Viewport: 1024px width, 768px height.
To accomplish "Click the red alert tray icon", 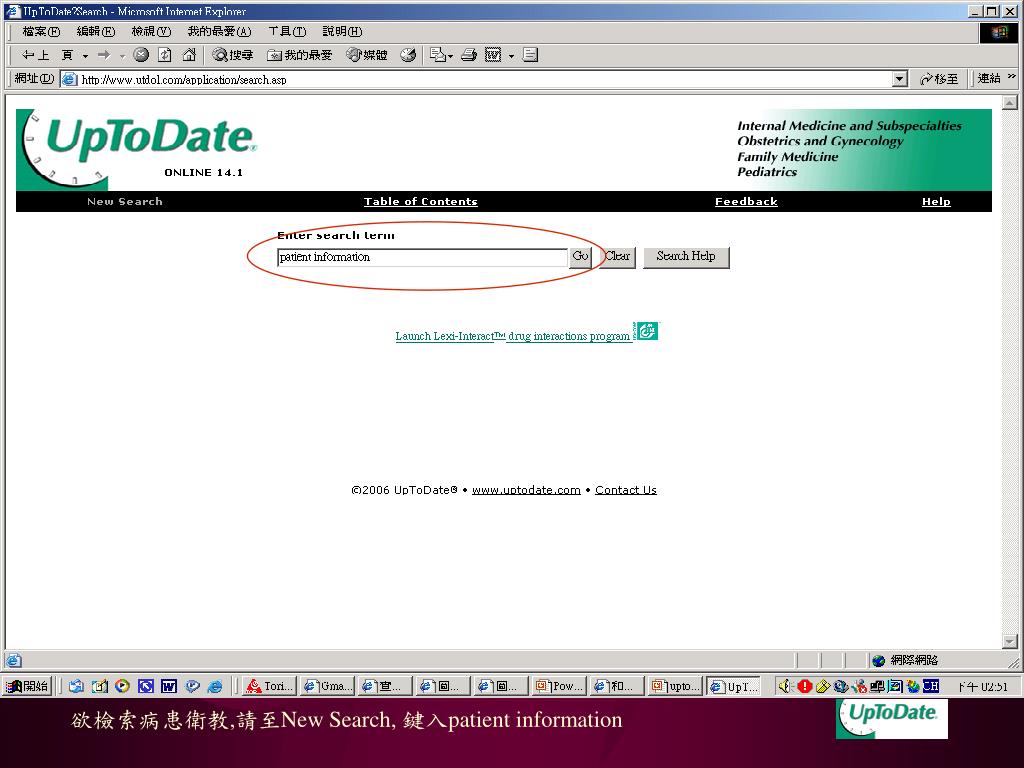I will click(x=805, y=686).
